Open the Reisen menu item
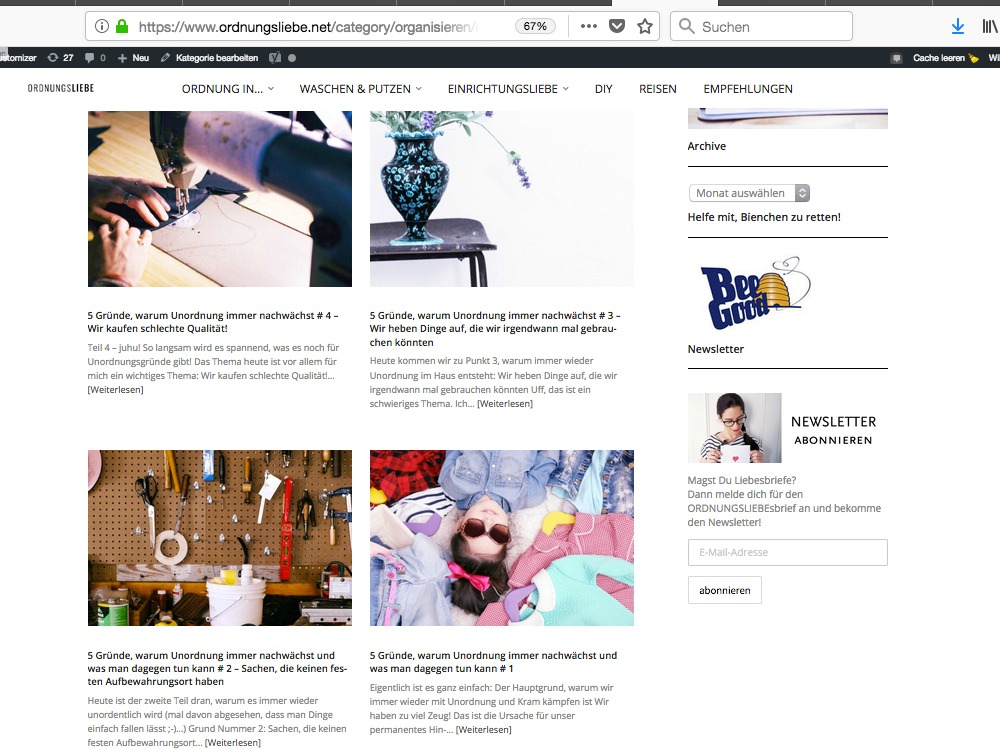Viewport: 1000px width, 750px height. [658, 89]
